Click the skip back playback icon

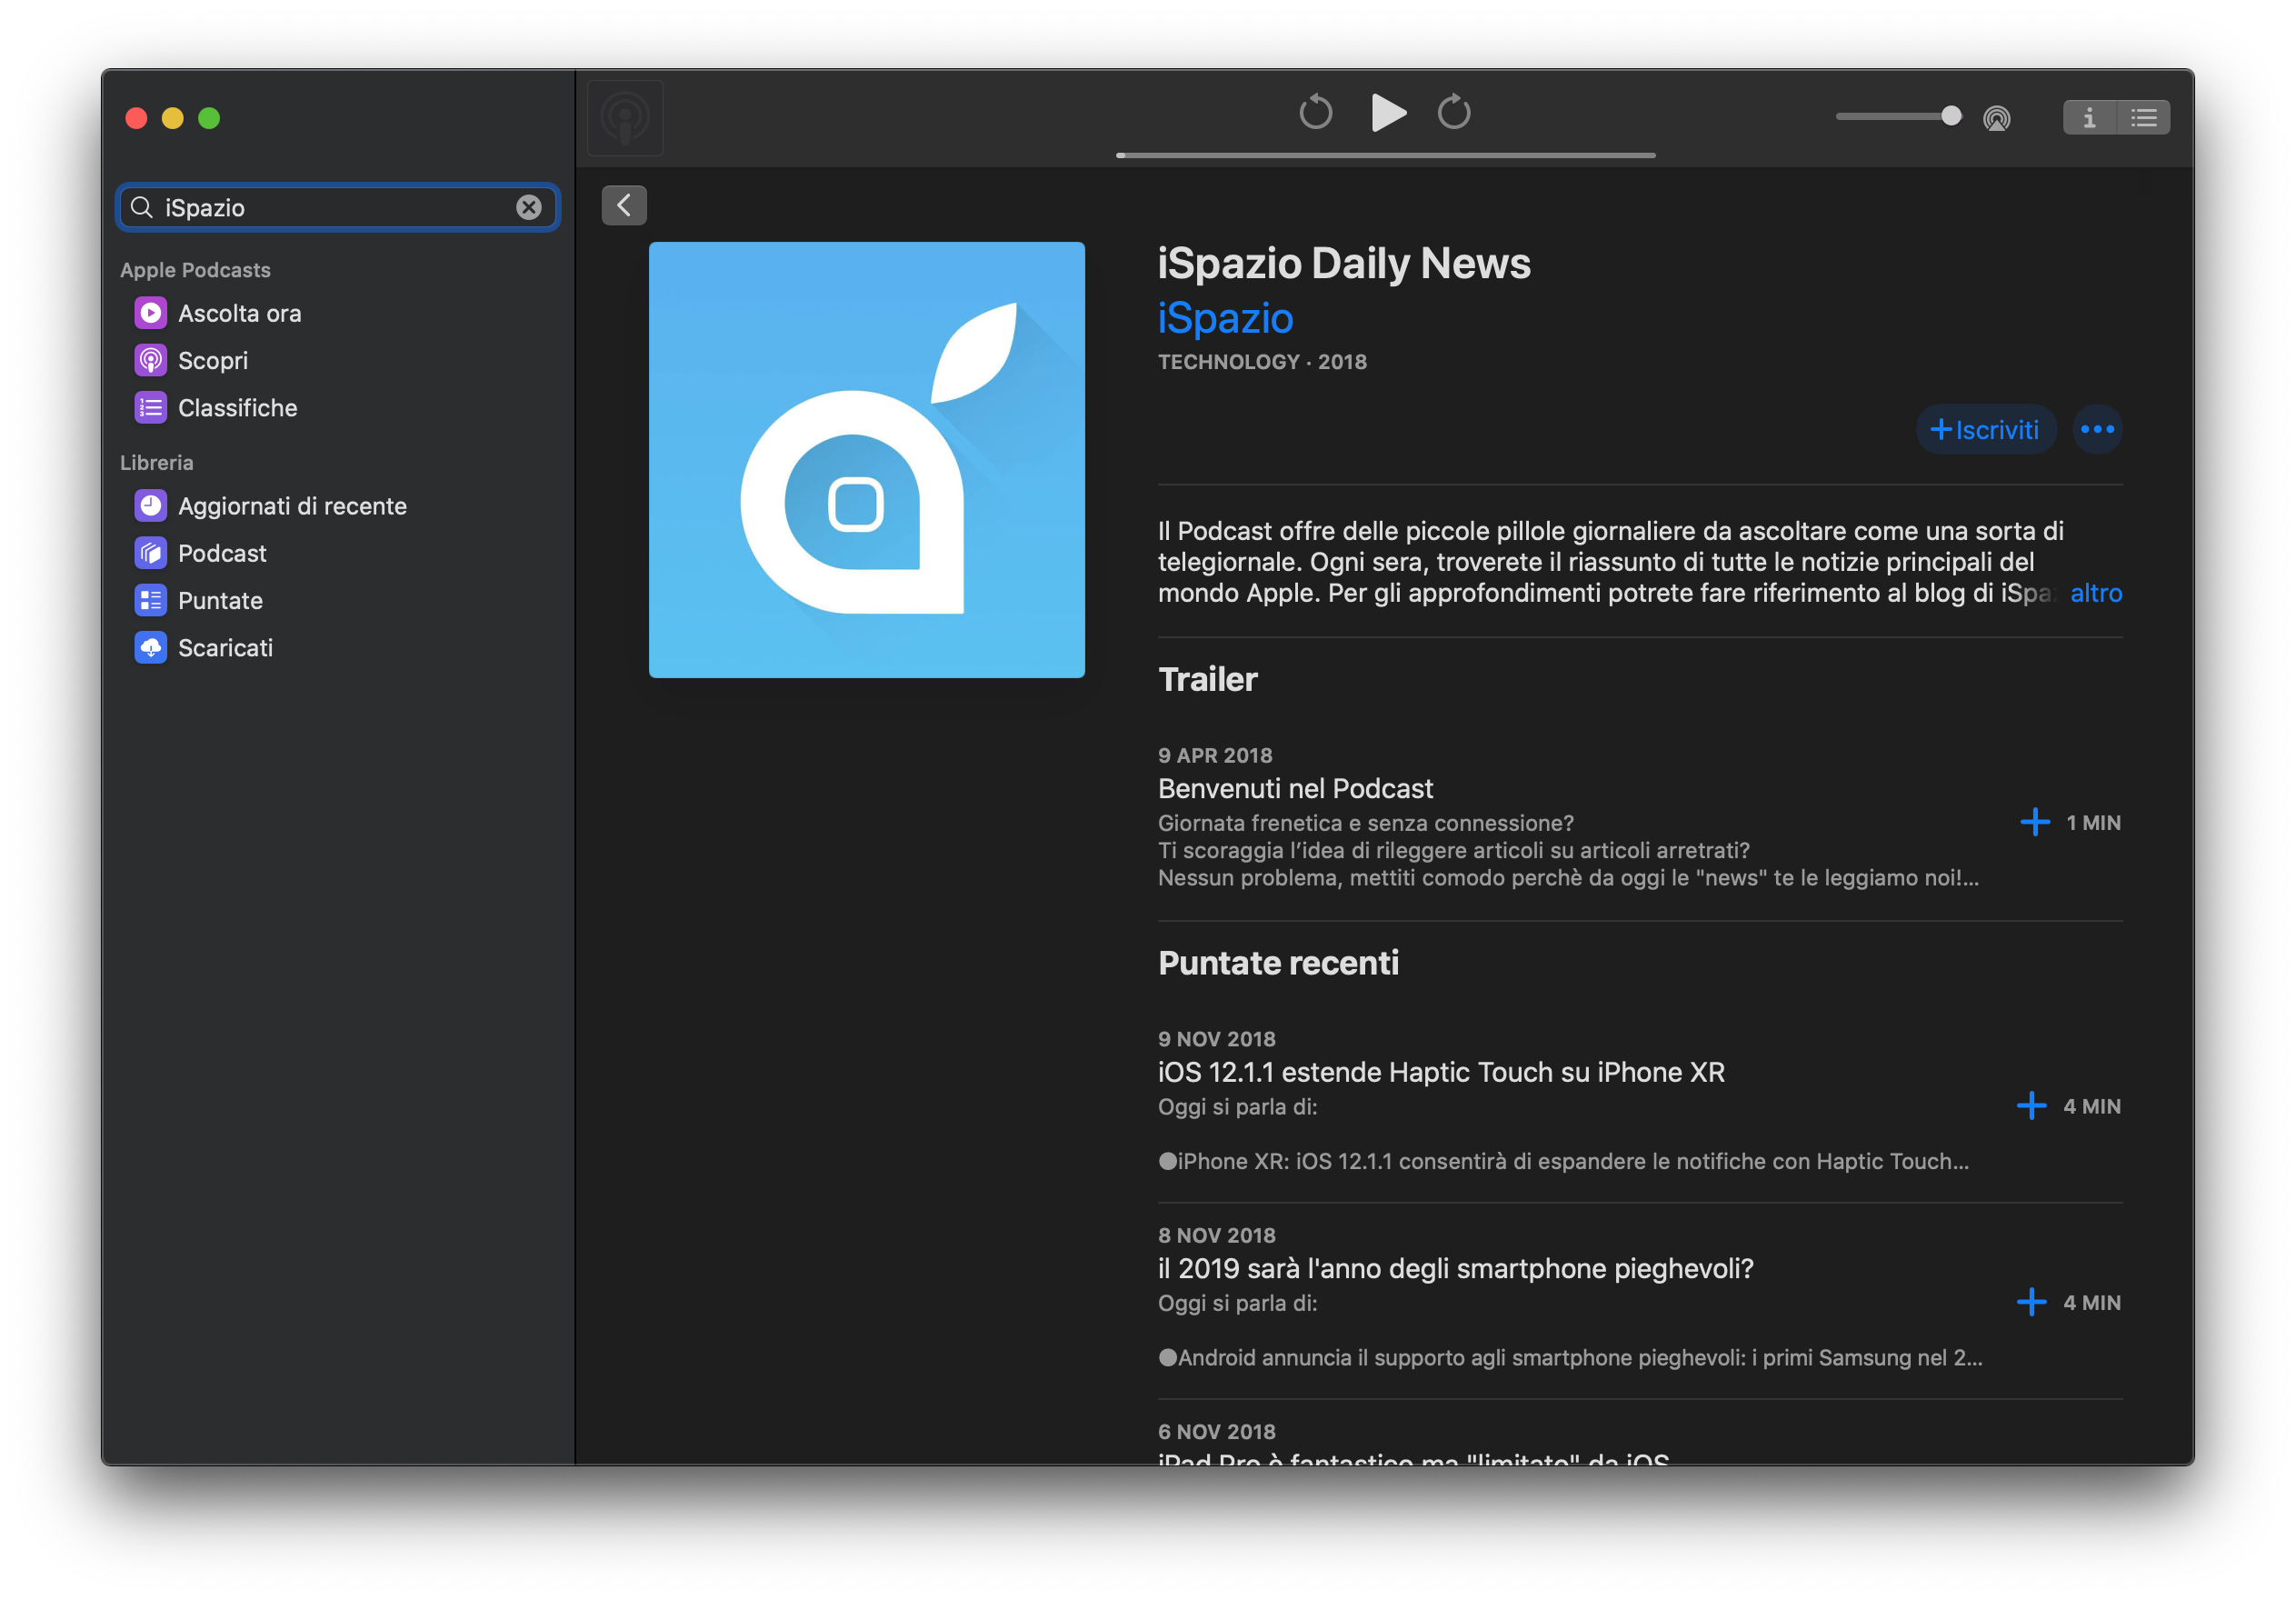coord(1316,112)
